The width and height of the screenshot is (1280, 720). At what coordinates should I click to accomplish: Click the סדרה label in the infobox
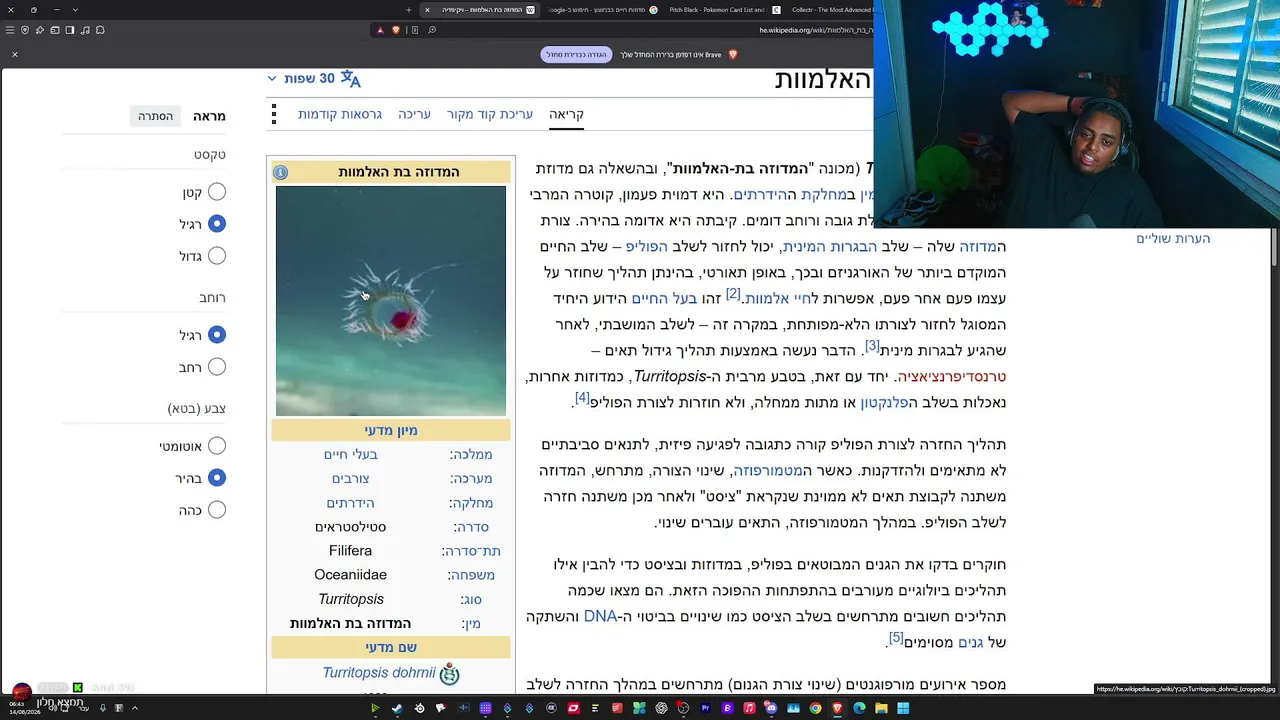(x=470, y=527)
